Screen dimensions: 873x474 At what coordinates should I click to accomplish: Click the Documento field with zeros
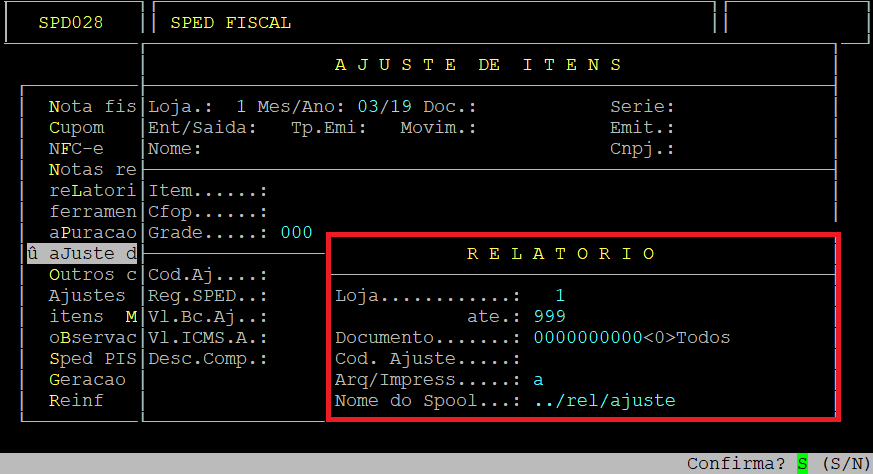pos(587,338)
